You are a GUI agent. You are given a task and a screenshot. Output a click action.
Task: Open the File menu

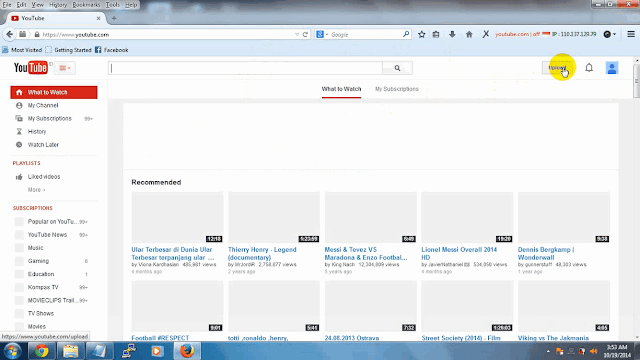[x=7, y=5]
